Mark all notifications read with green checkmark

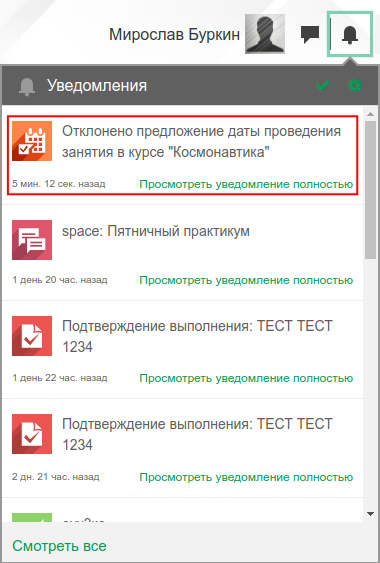323,85
